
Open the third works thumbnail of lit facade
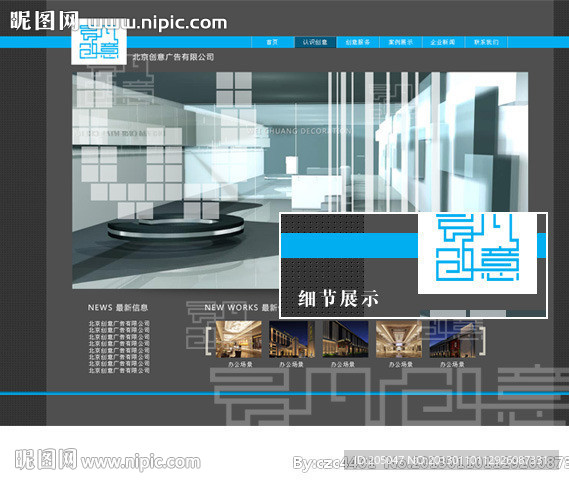tap(345, 339)
